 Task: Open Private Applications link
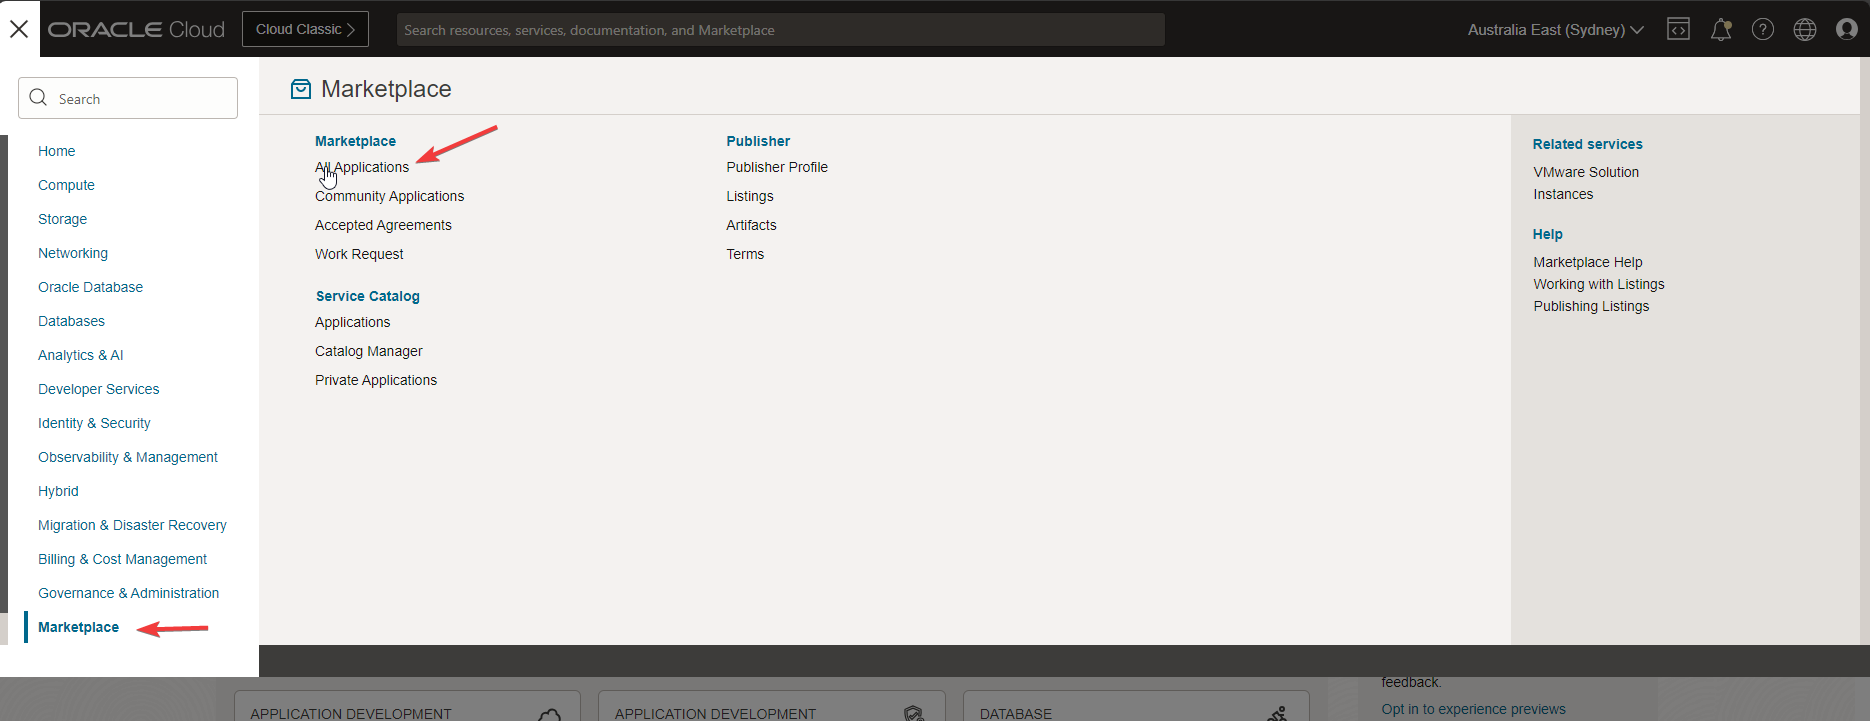click(376, 380)
